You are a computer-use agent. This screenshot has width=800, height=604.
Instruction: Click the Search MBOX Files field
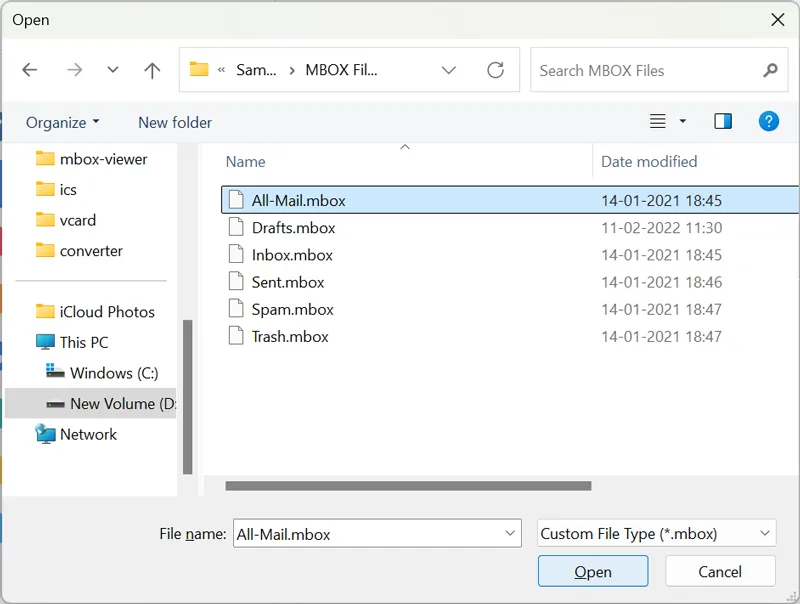coord(645,70)
